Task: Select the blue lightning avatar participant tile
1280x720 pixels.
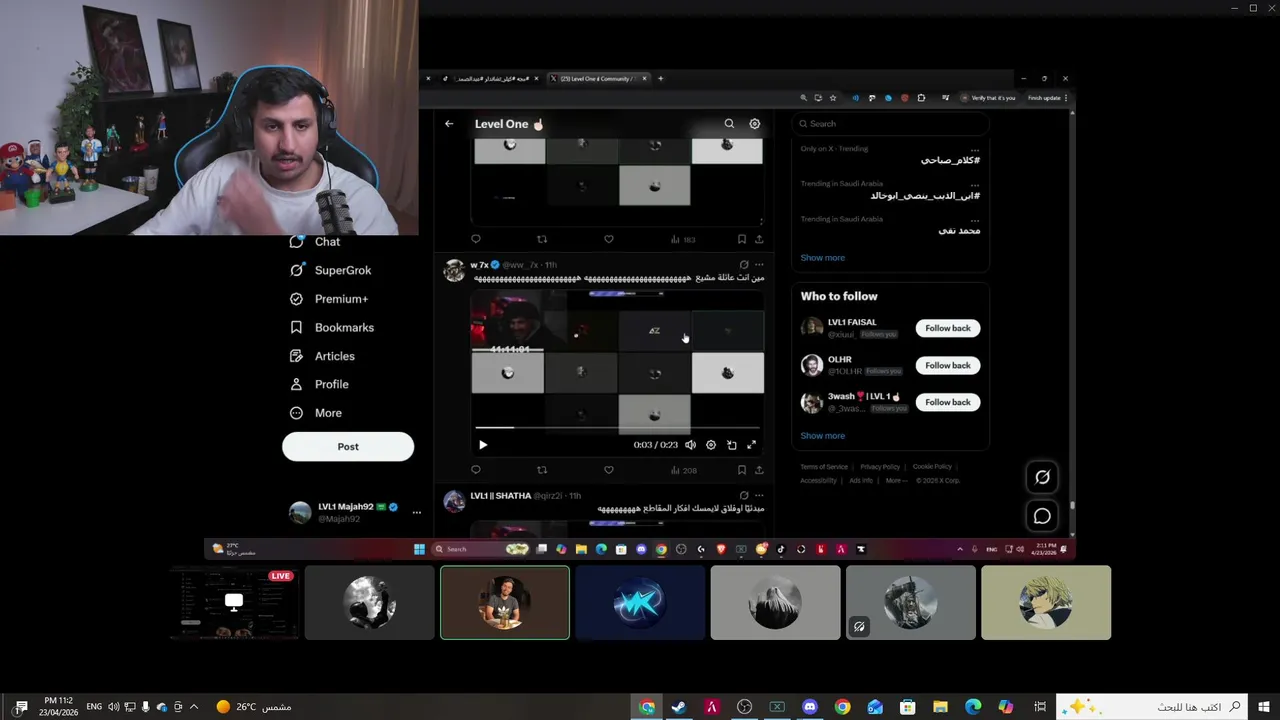Action: pyautogui.click(x=640, y=602)
